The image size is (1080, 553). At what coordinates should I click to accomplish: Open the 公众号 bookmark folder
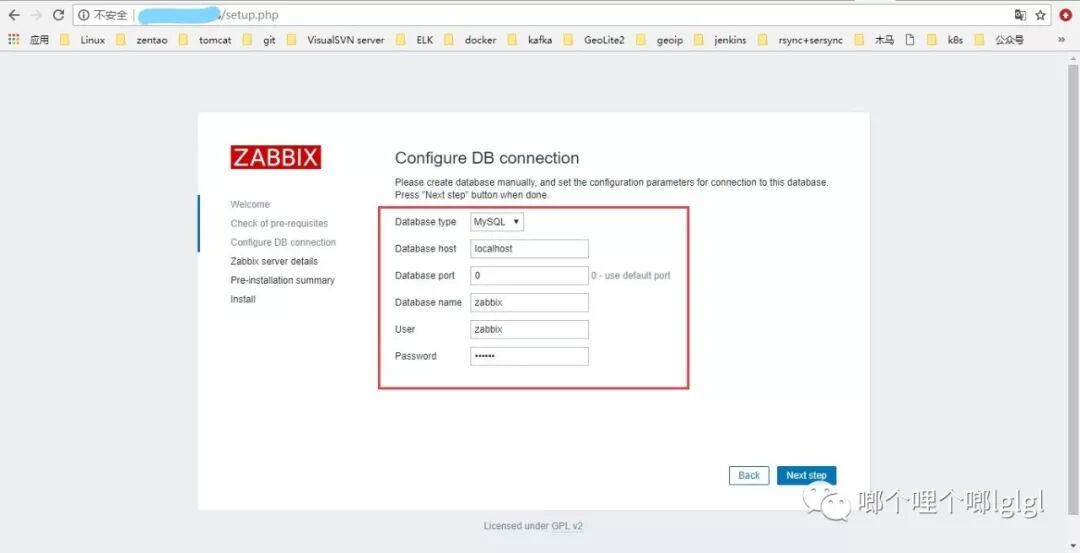tap(999, 40)
